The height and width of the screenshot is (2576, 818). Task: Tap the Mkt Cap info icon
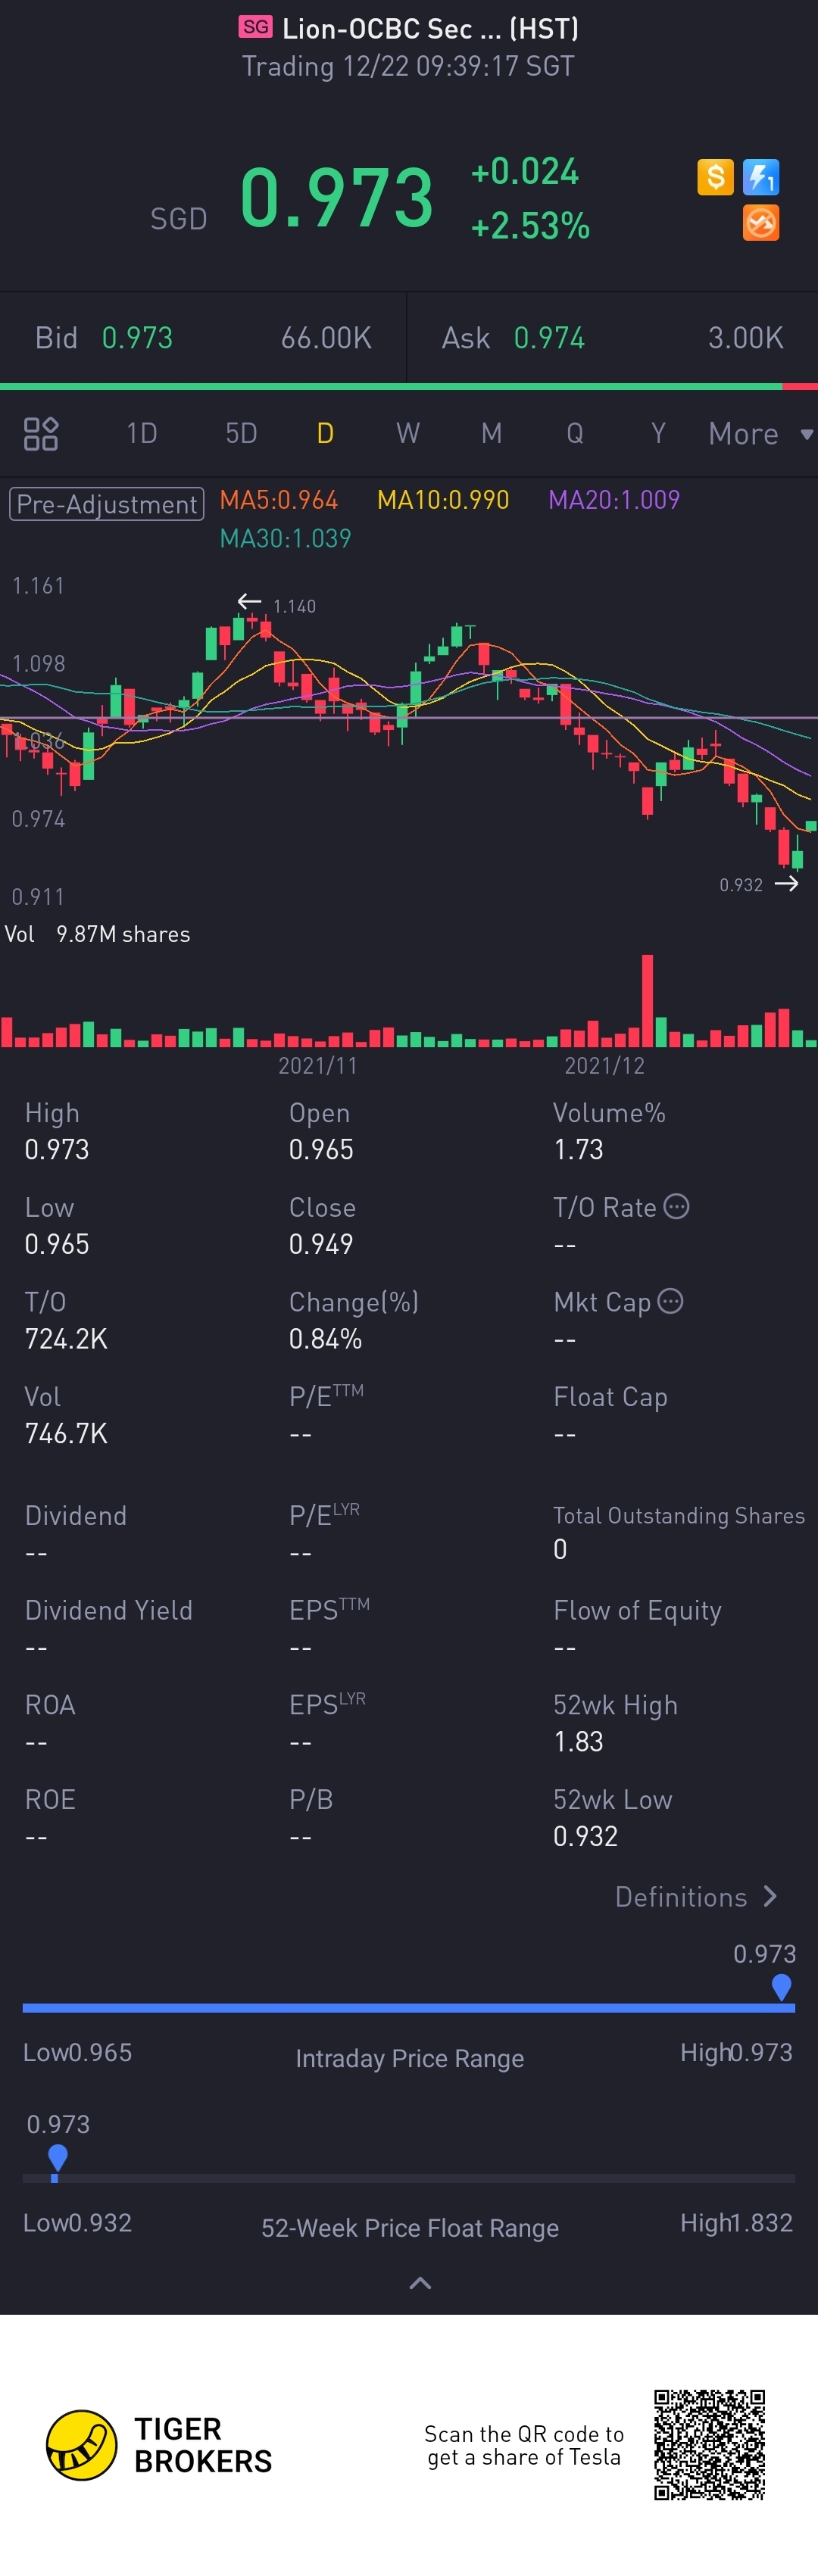tap(671, 1301)
